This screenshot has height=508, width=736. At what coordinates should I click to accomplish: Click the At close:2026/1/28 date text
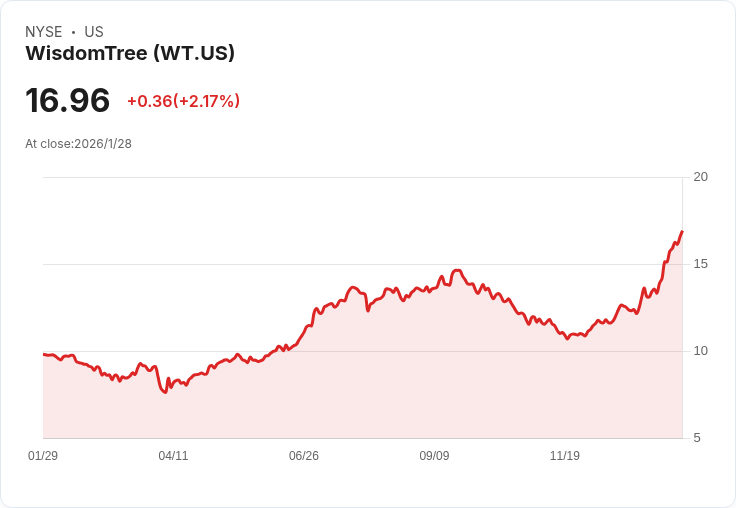point(78,144)
